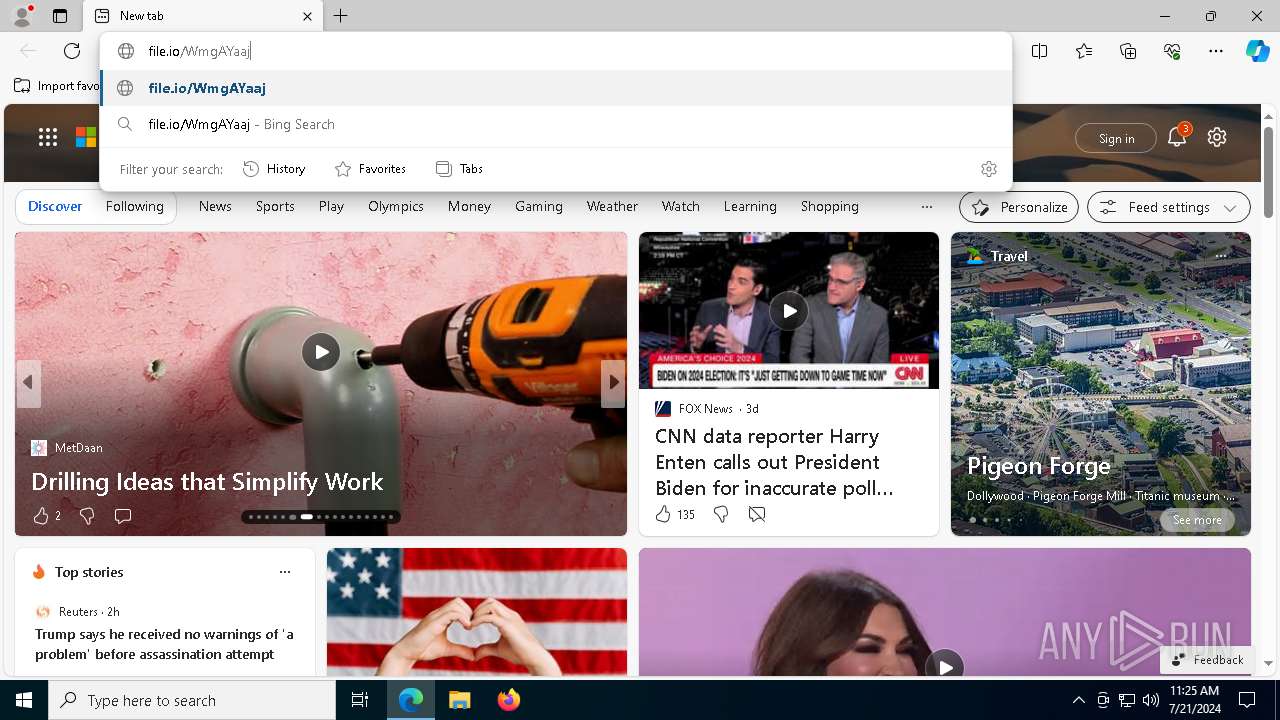1280x720 pixels.
Task: Open the Edge profile icon
Action: pyautogui.click(x=21, y=16)
